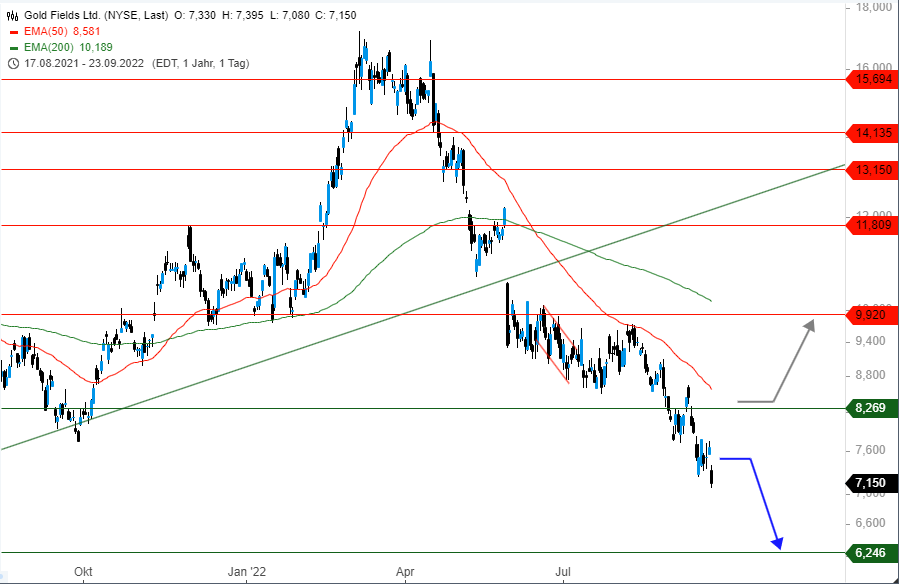Select the 6,246 green target label
899x584 pixels.
(871, 552)
